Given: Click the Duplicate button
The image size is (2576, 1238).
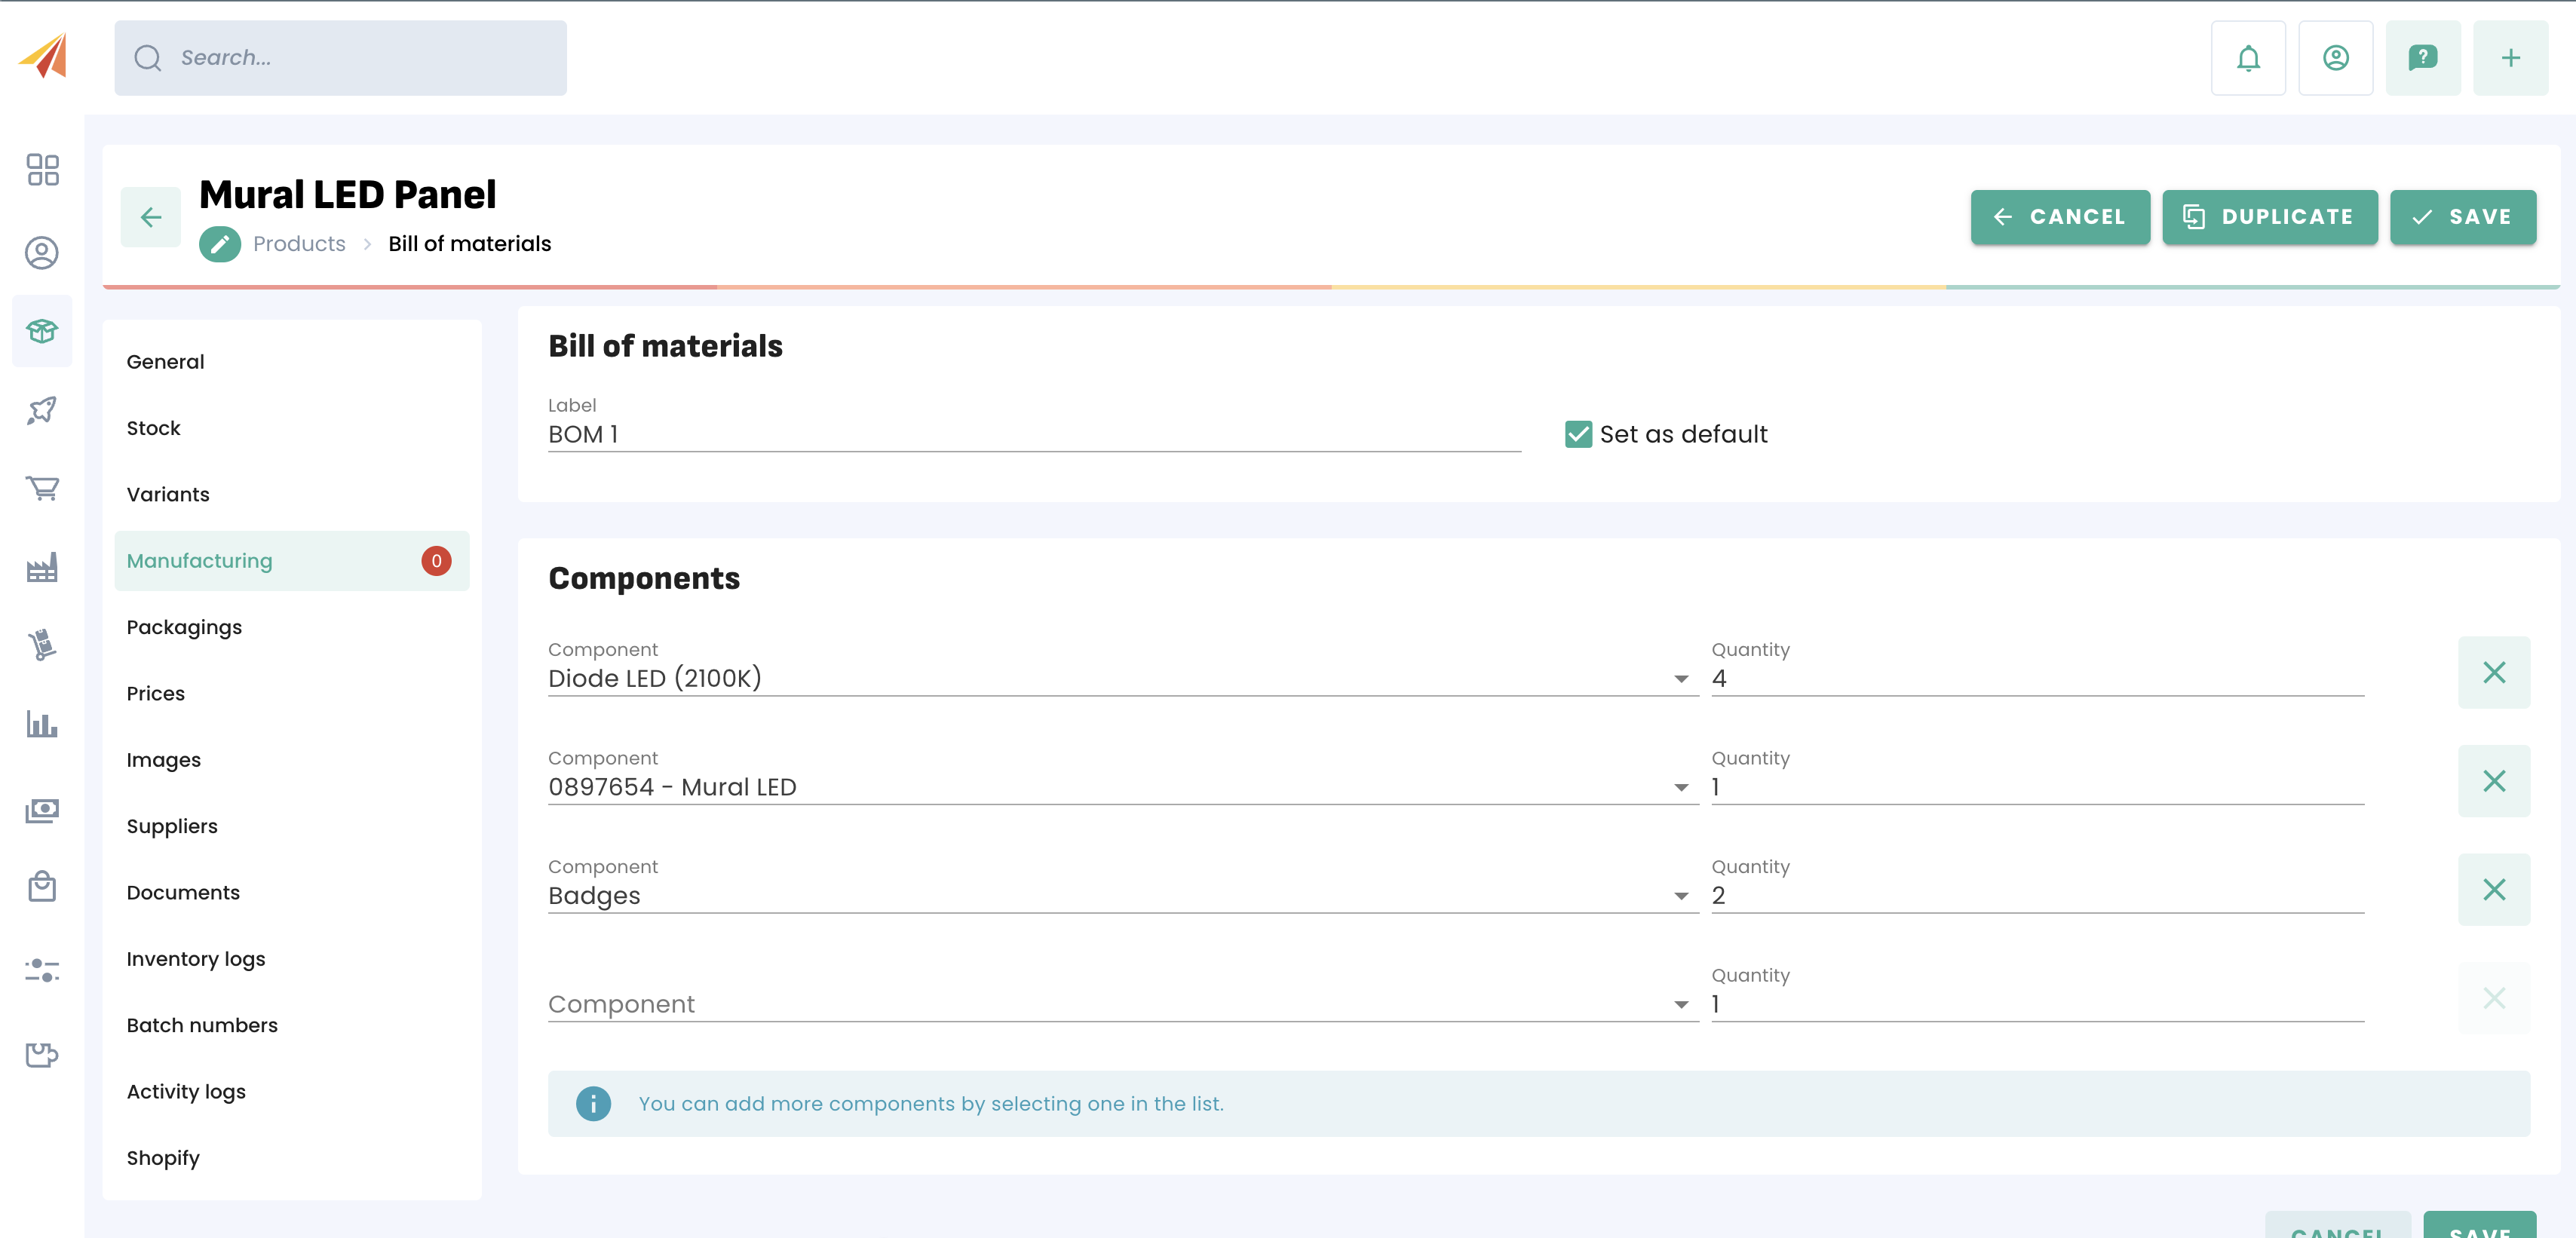Looking at the screenshot, I should click(x=2269, y=217).
